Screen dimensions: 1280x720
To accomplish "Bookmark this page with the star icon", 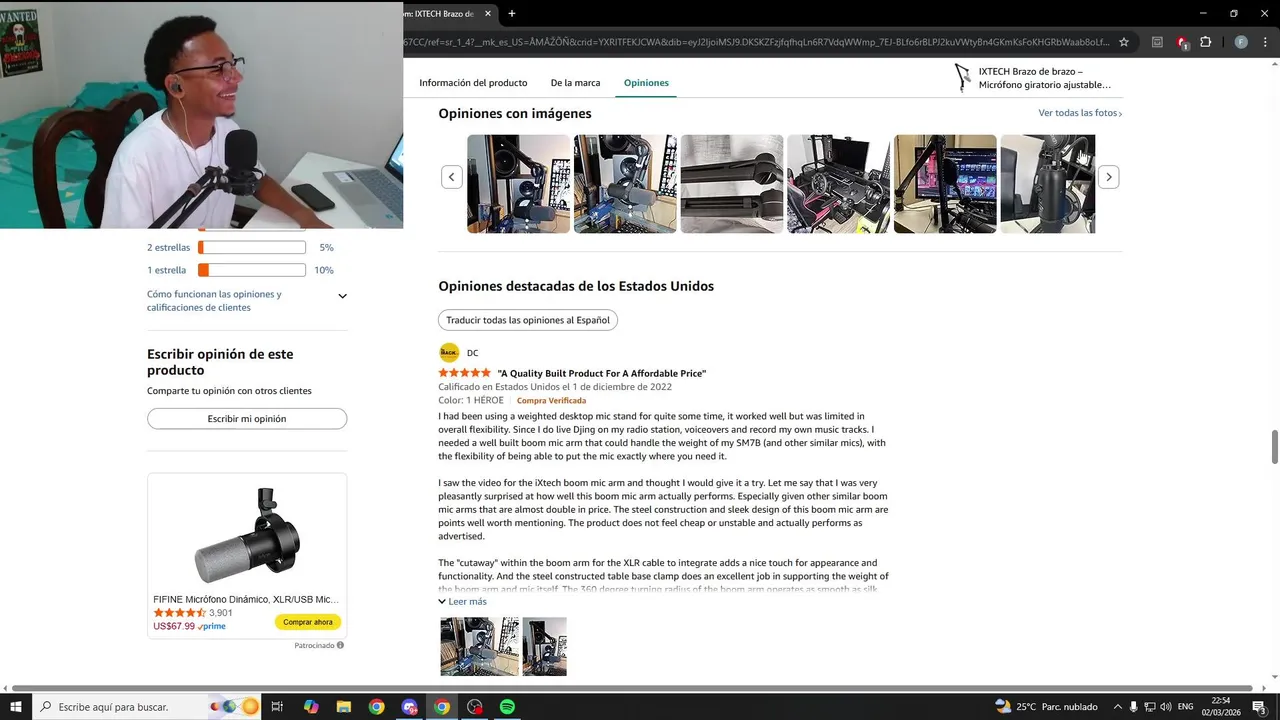I will pos(1124,42).
